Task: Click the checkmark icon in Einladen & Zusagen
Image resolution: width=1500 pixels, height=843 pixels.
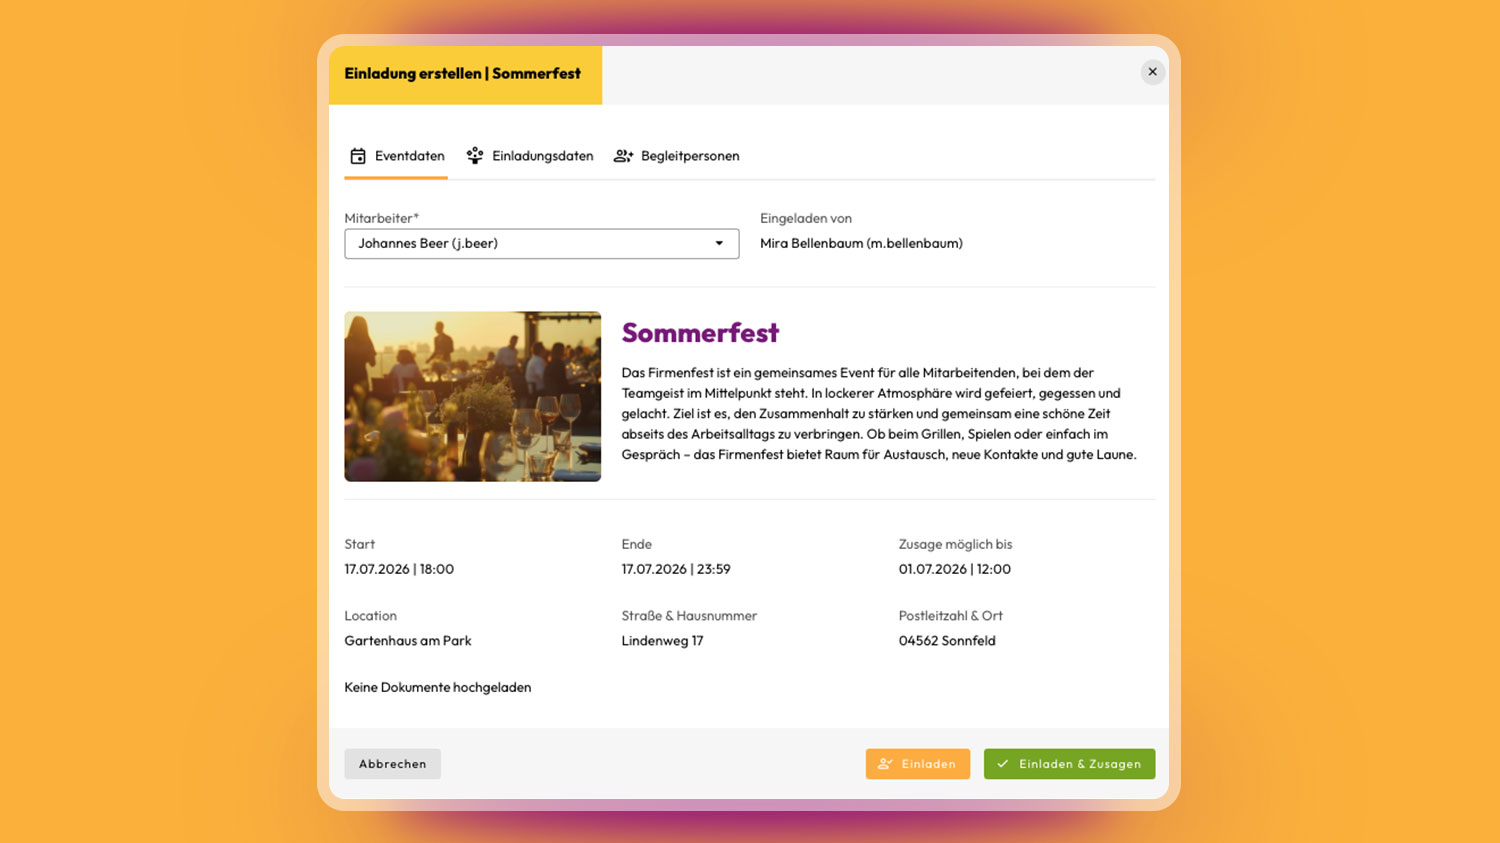Action: 1003,764
